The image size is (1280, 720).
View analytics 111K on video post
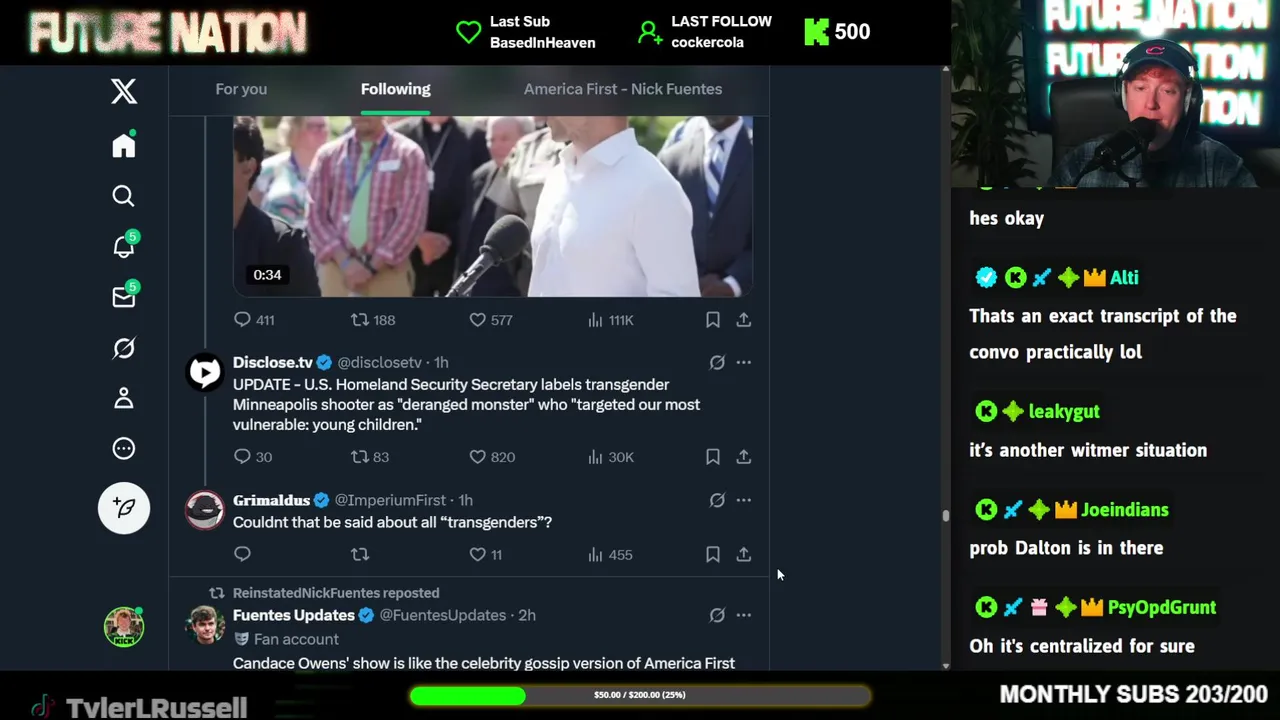tap(610, 320)
